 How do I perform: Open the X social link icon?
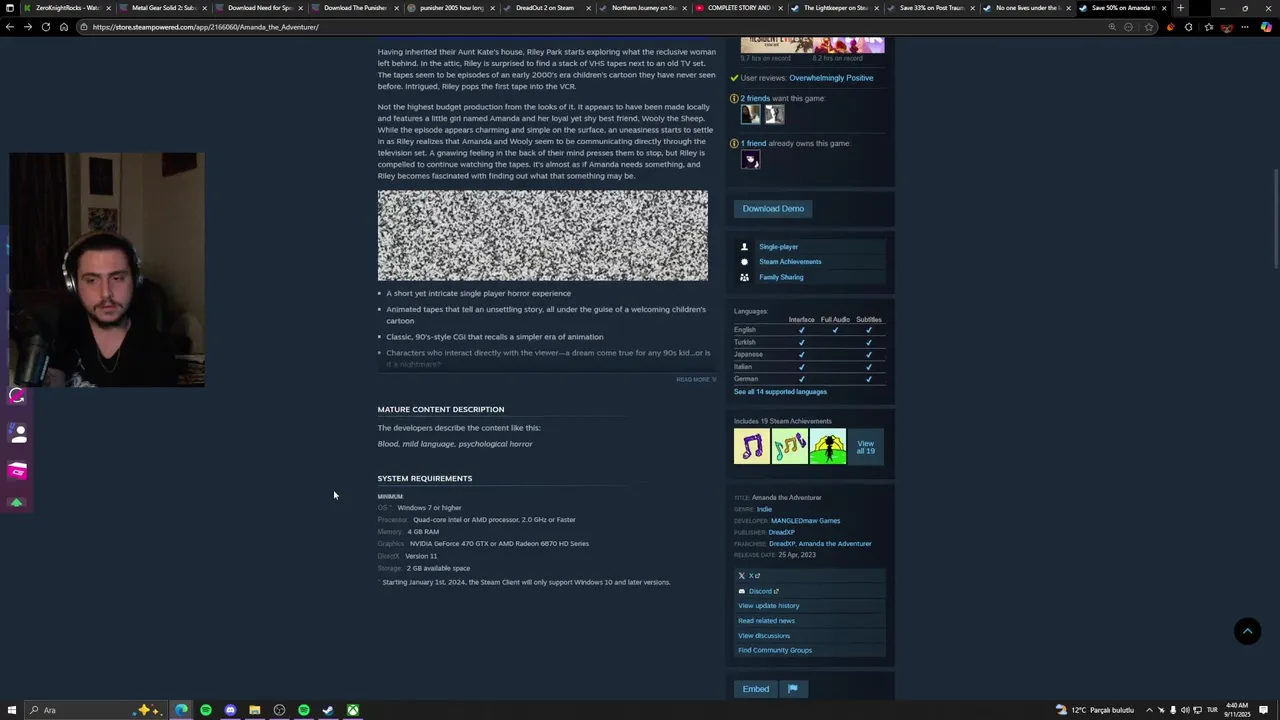[742, 576]
